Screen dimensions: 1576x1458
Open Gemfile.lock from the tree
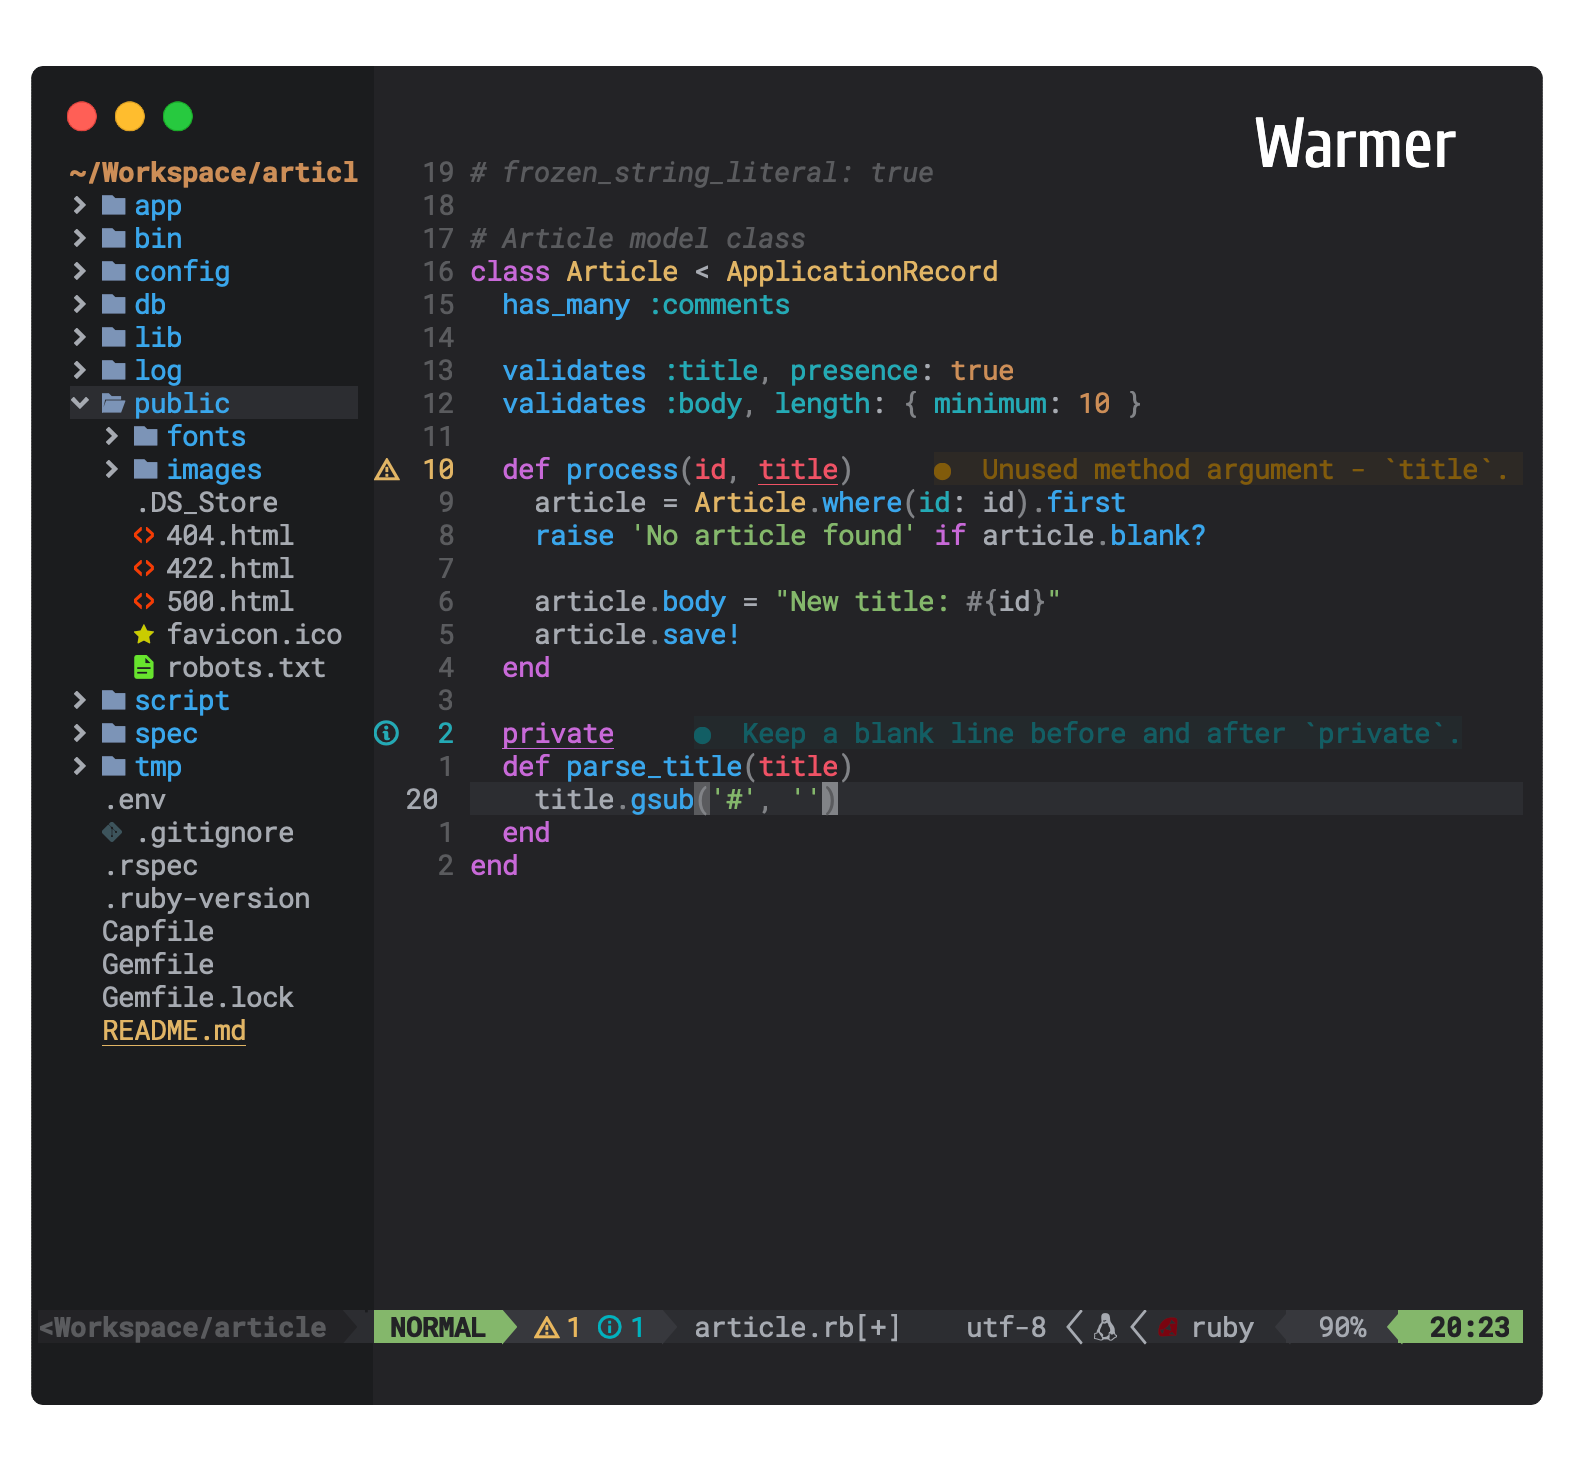click(198, 997)
